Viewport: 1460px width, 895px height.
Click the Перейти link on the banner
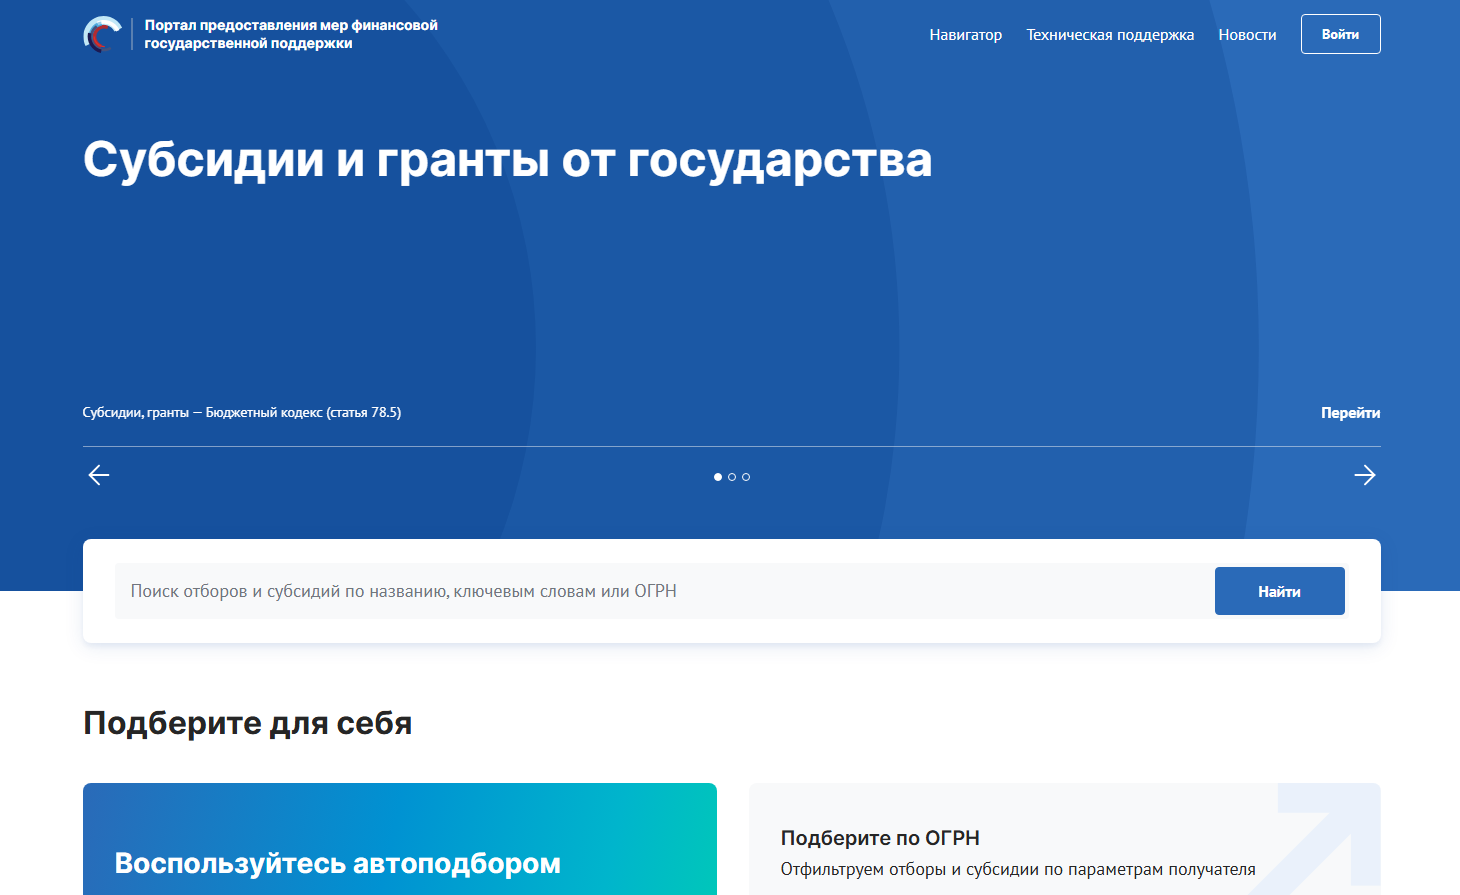point(1350,413)
